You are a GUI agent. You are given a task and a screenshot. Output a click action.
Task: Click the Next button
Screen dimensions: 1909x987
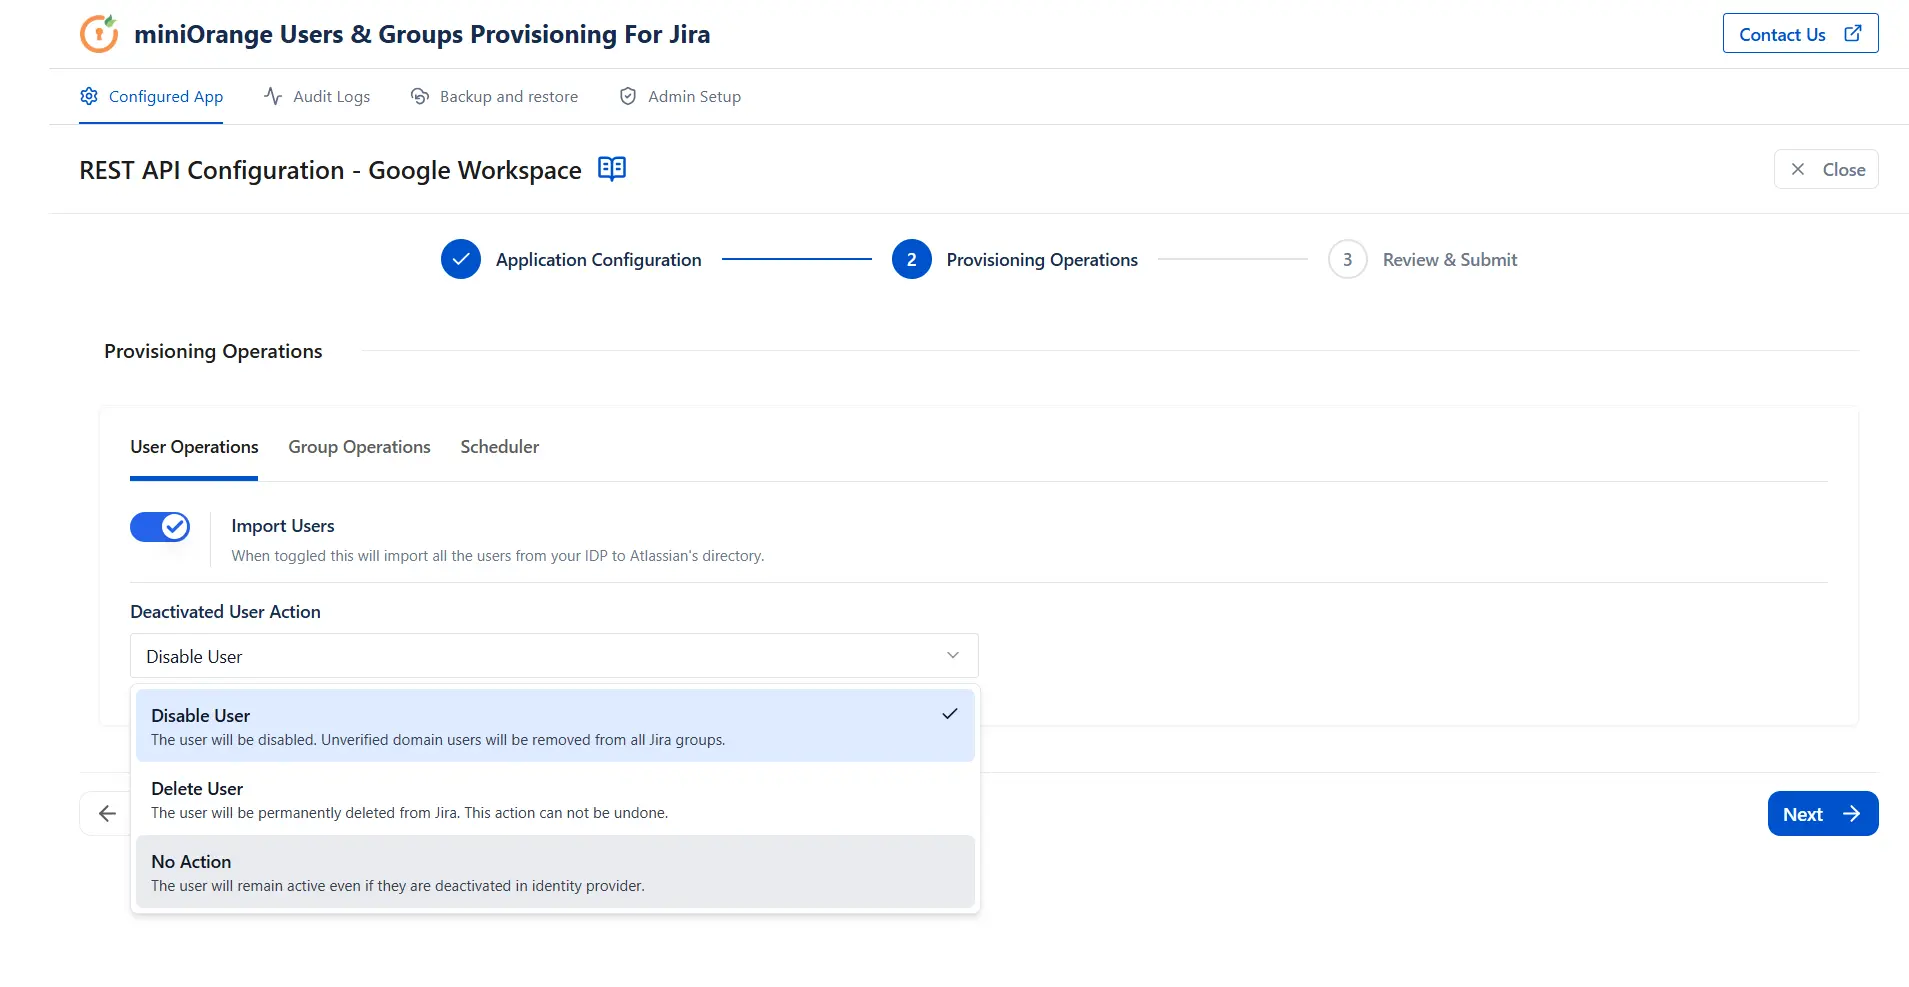(x=1823, y=813)
